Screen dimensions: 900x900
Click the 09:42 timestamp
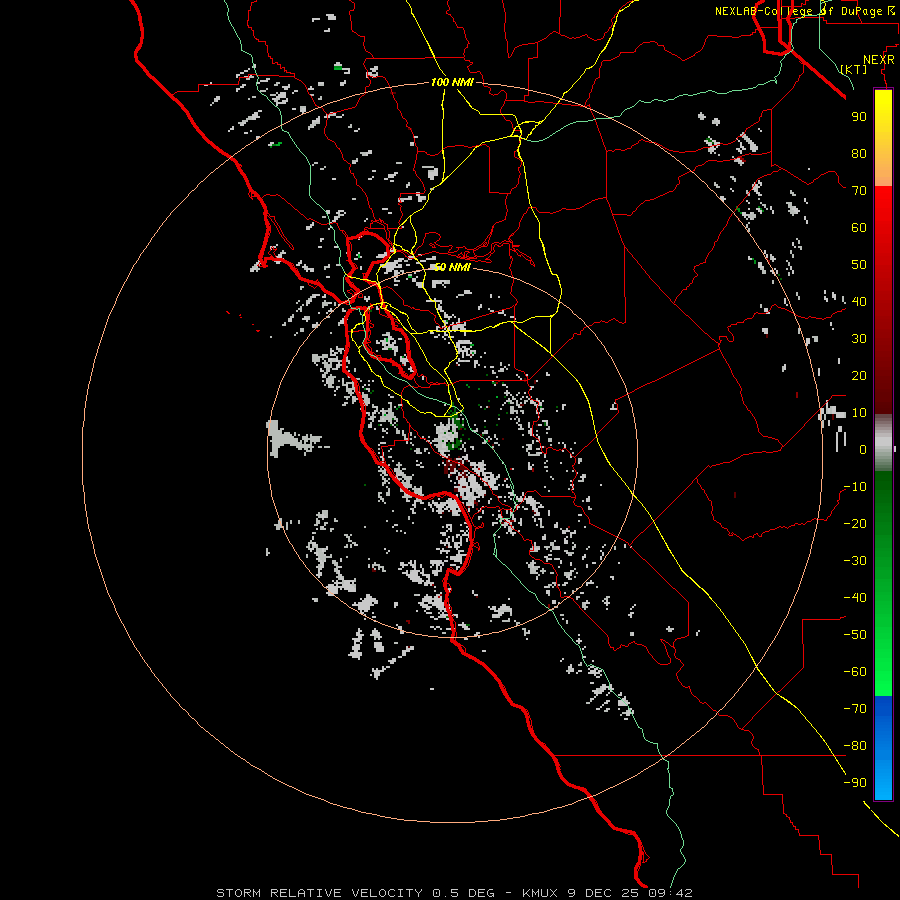(669, 893)
